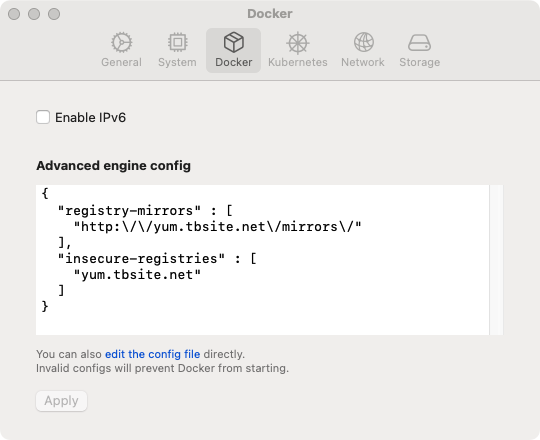Select the System chip icon
The image size is (540, 440).
point(177,42)
